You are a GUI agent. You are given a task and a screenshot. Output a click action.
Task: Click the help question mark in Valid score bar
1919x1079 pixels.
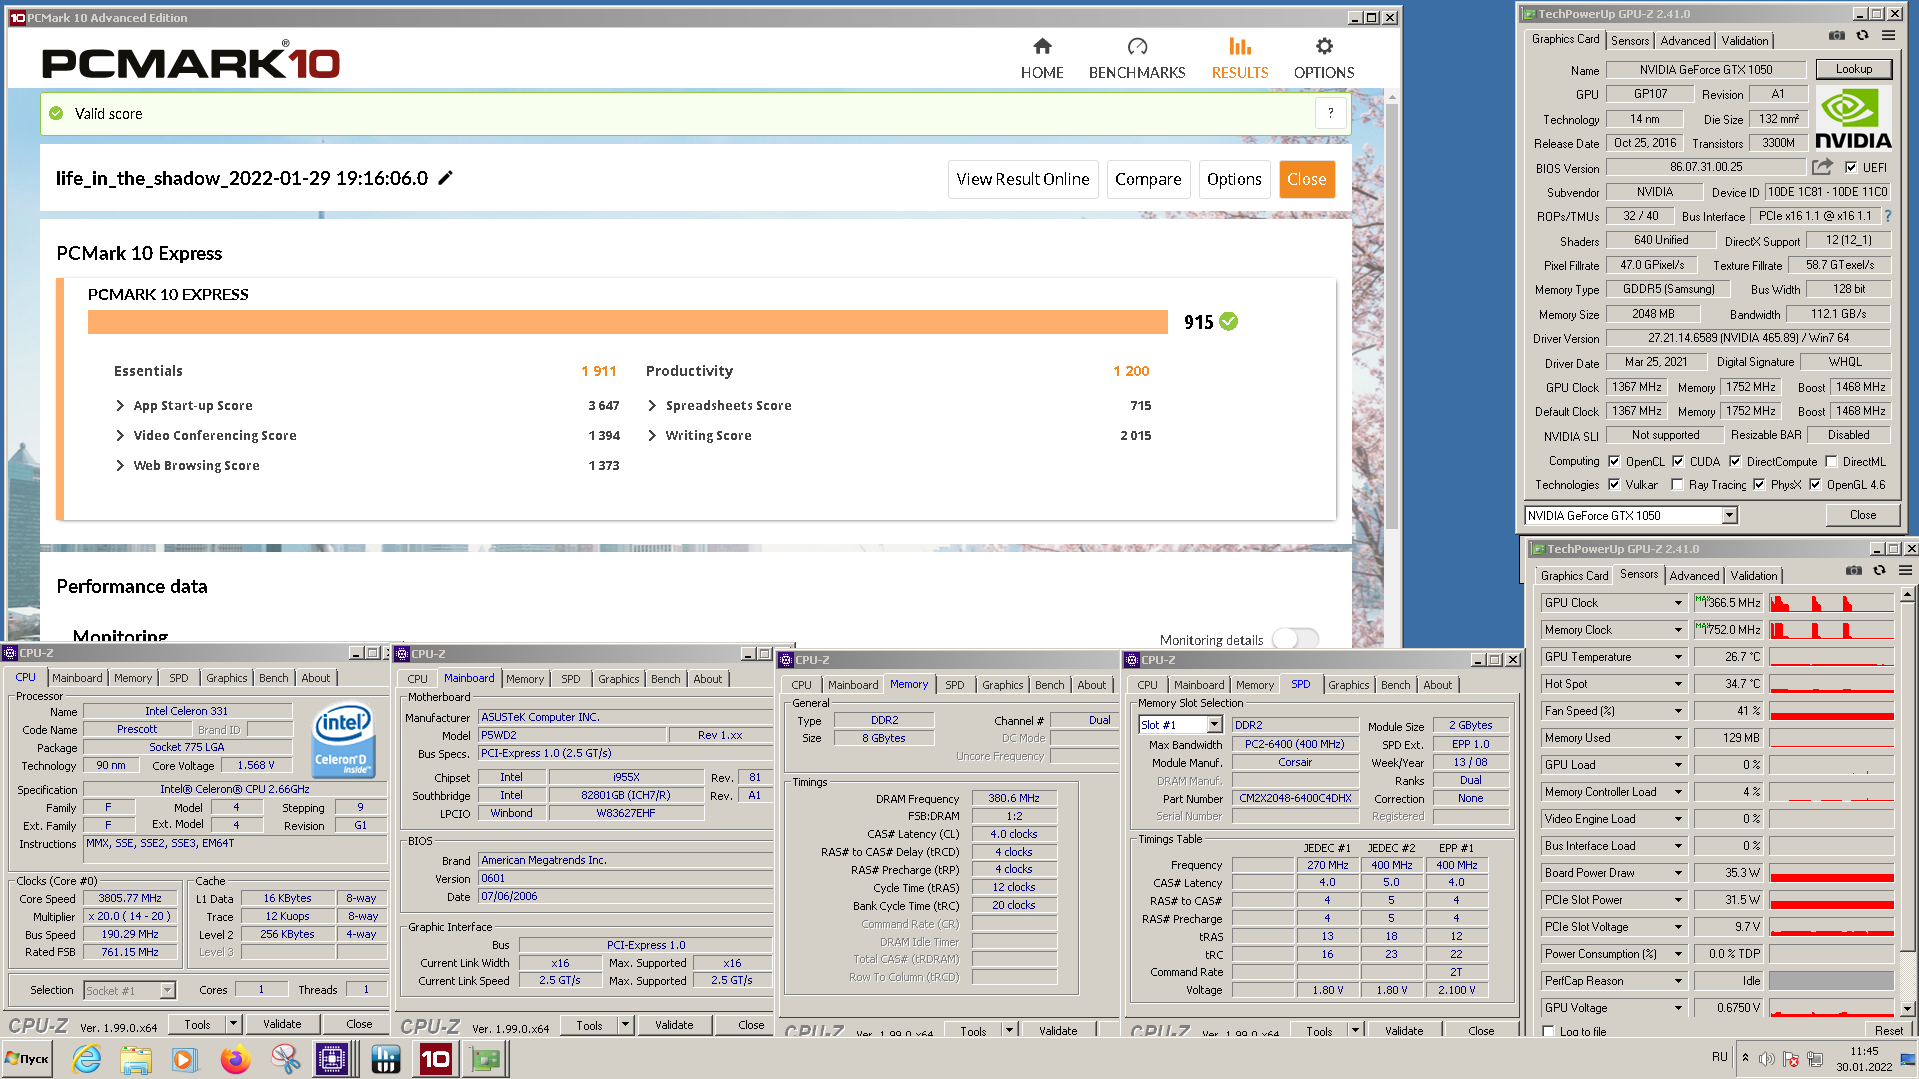1330,113
